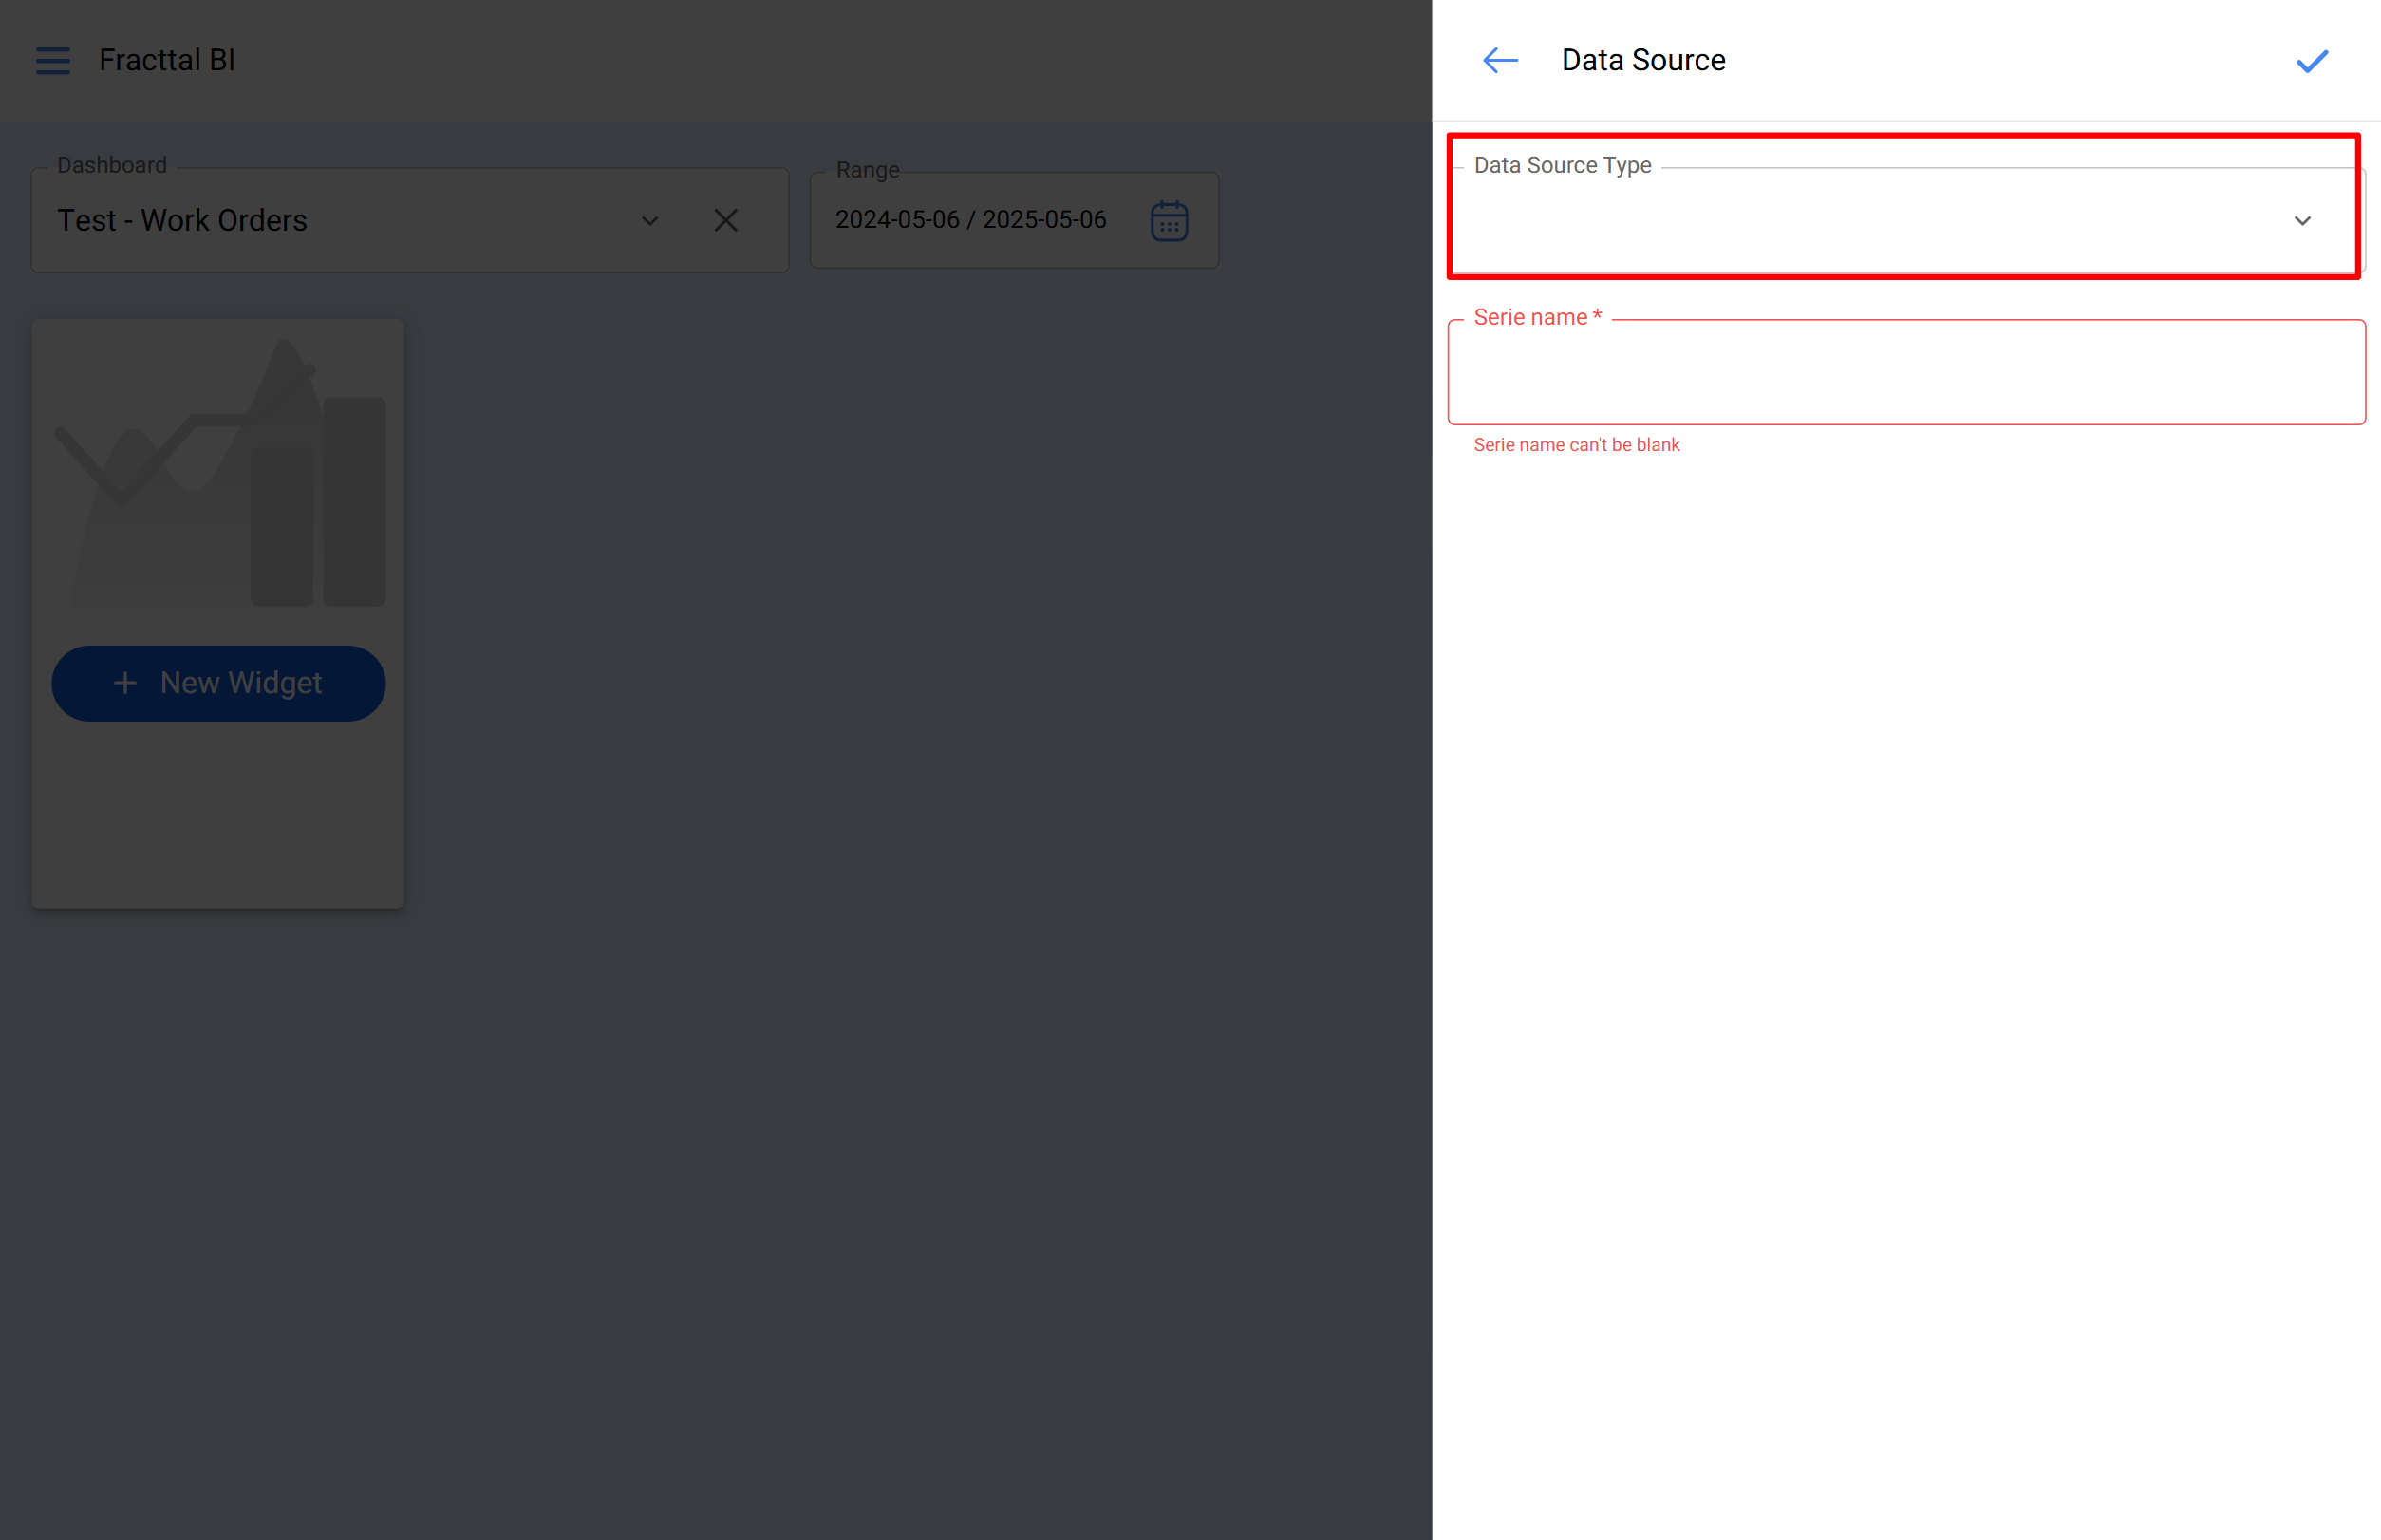
Task: Clear the dashboard selection with the X icon
Action: click(725, 220)
